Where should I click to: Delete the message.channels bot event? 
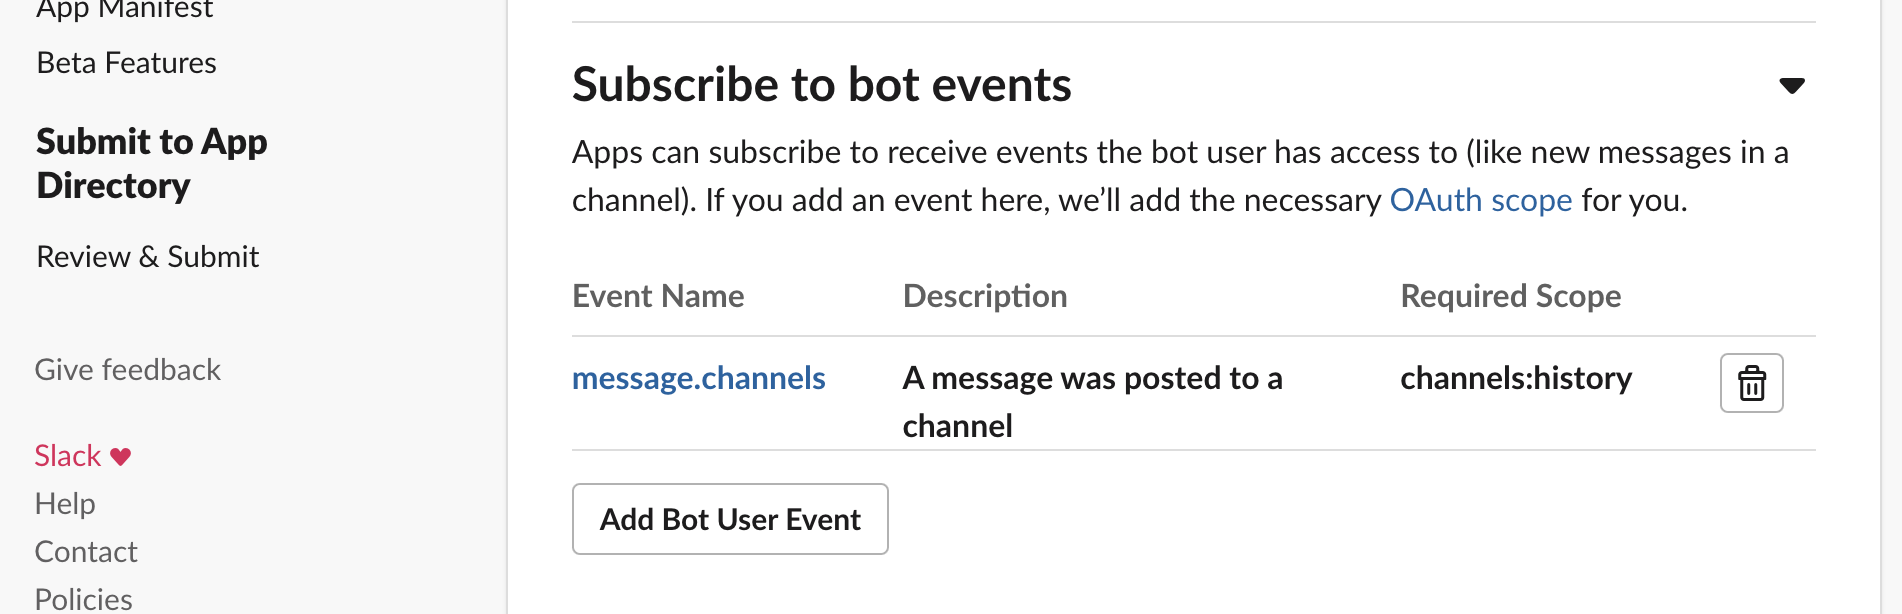click(1750, 383)
